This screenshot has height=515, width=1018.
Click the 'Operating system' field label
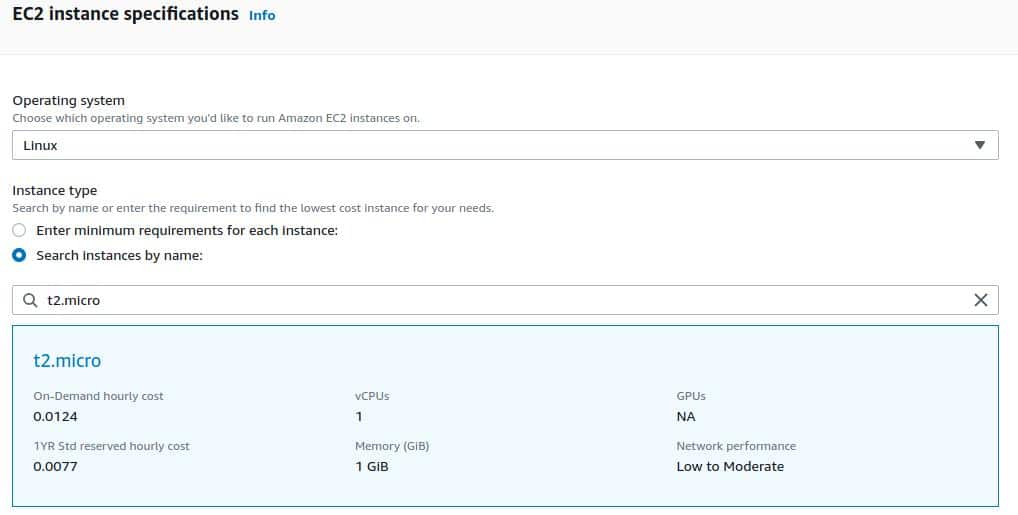pyautogui.click(x=69, y=101)
